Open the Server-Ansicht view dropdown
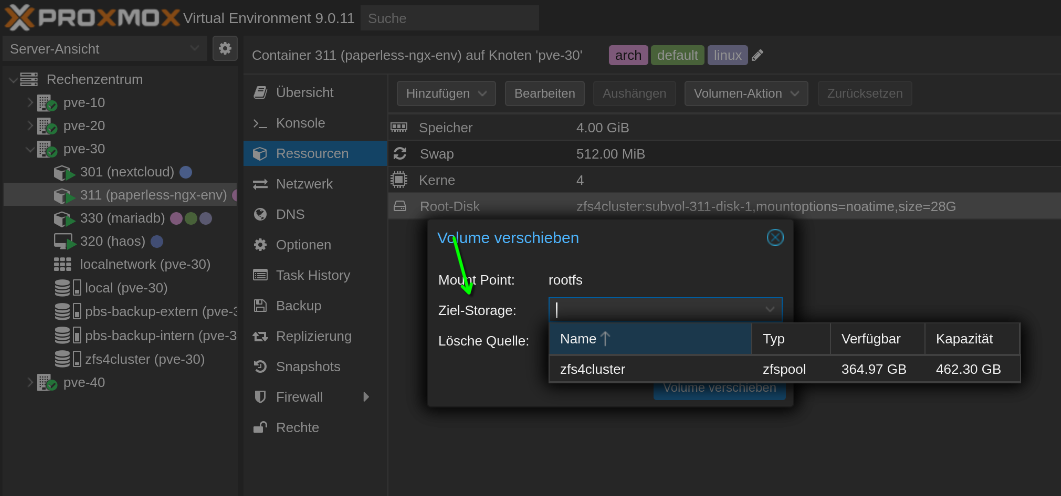 click(x=105, y=49)
